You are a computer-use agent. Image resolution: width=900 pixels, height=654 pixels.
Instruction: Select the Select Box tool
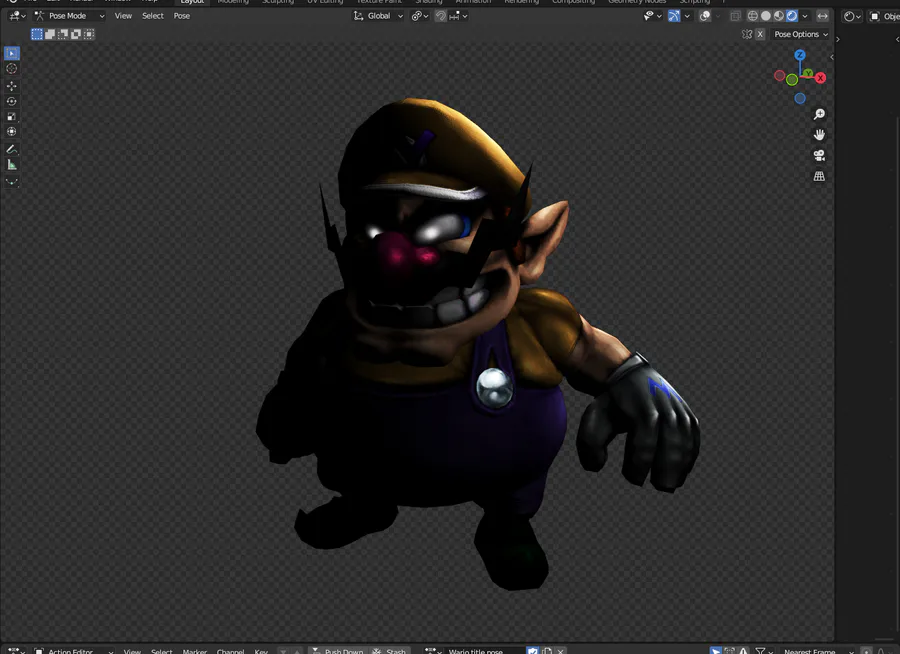11,53
